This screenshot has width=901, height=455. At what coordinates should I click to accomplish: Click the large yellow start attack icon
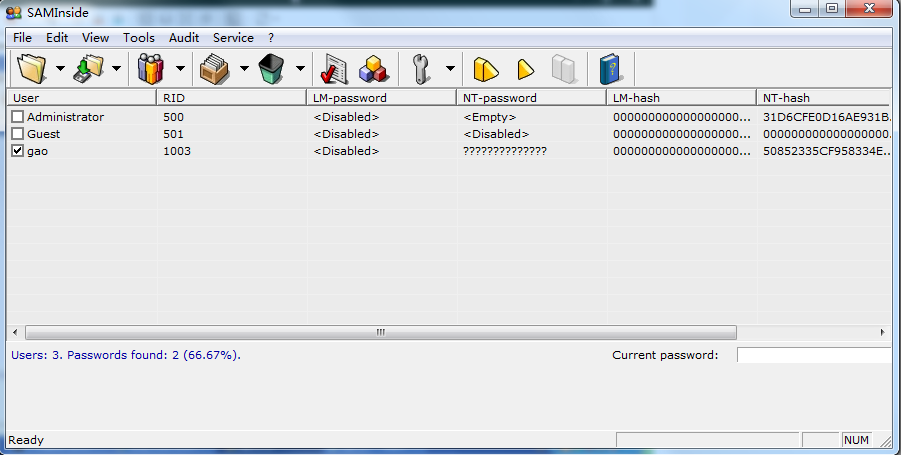point(486,70)
